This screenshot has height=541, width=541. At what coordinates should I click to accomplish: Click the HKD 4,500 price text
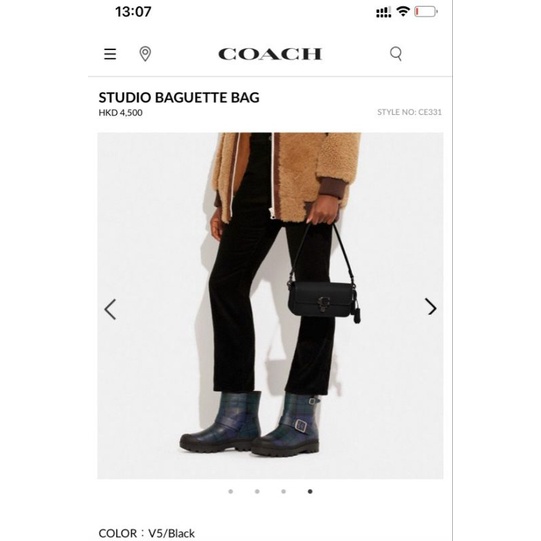[120, 113]
